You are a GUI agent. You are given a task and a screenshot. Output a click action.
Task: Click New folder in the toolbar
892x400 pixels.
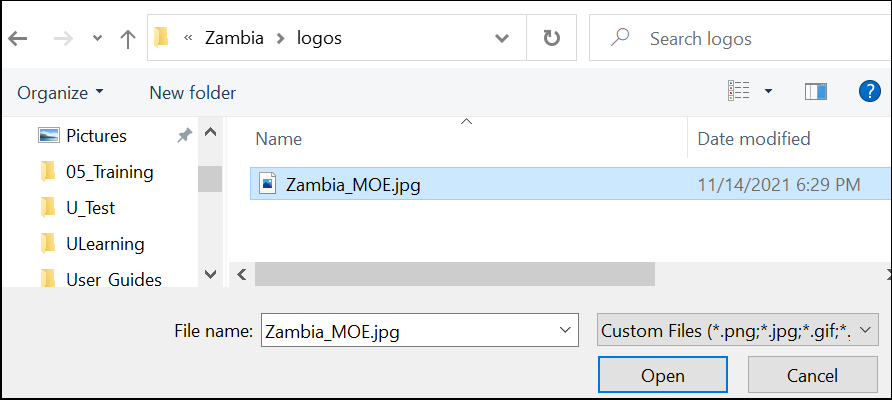click(192, 92)
